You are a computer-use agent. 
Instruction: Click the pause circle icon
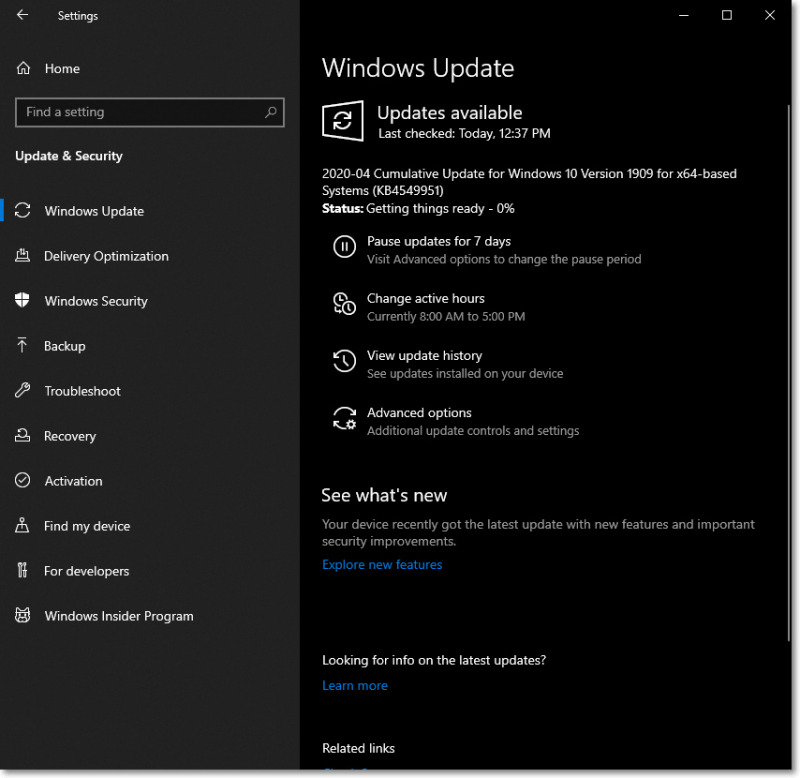click(344, 247)
